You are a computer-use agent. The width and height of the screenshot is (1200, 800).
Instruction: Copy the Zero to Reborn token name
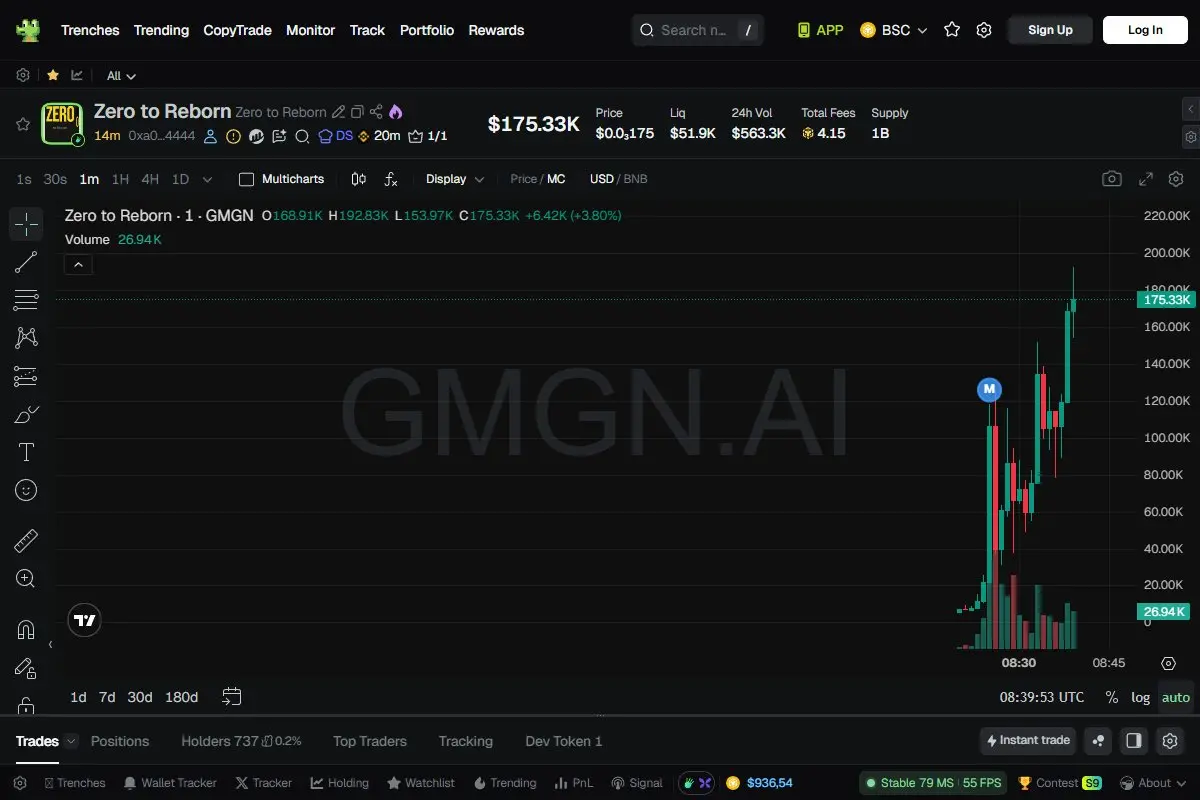(x=357, y=112)
